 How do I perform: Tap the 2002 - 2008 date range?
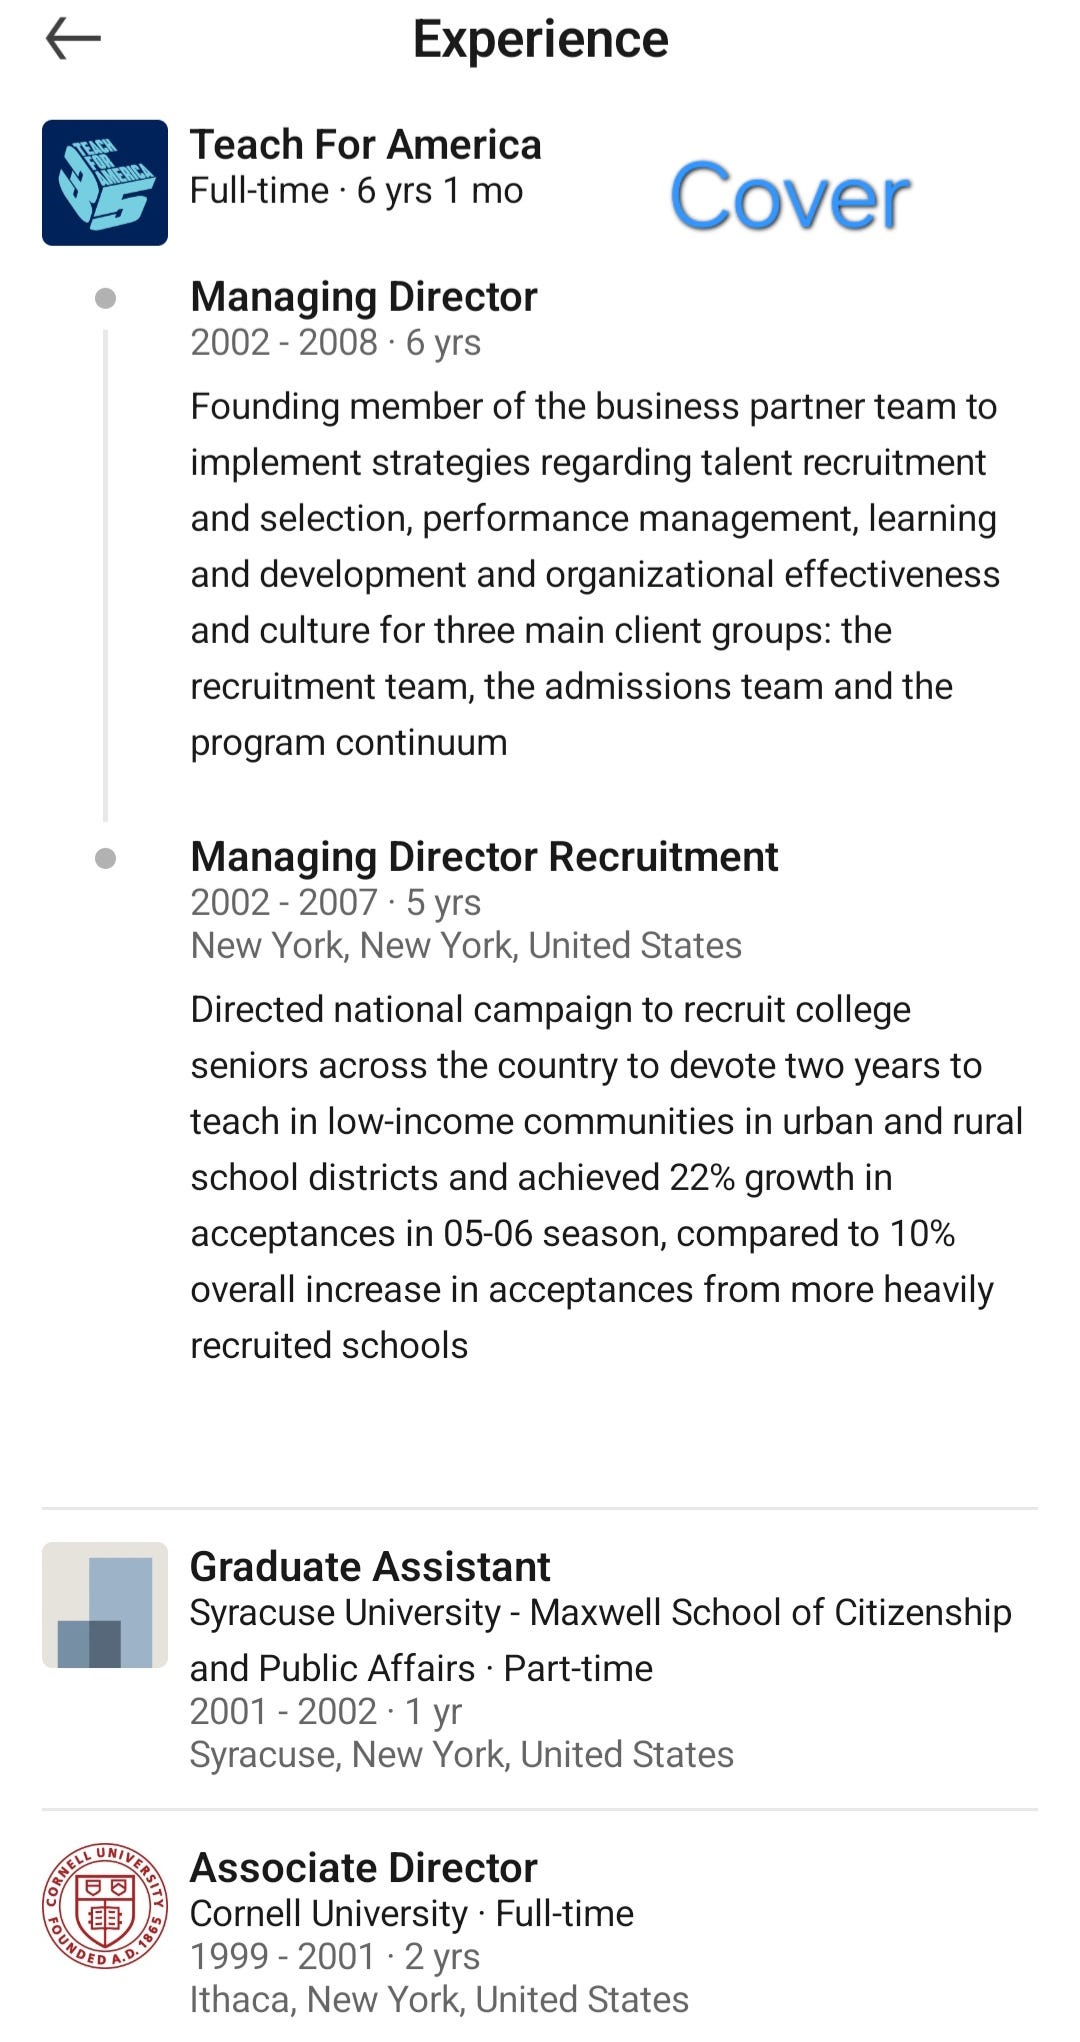tap(285, 343)
